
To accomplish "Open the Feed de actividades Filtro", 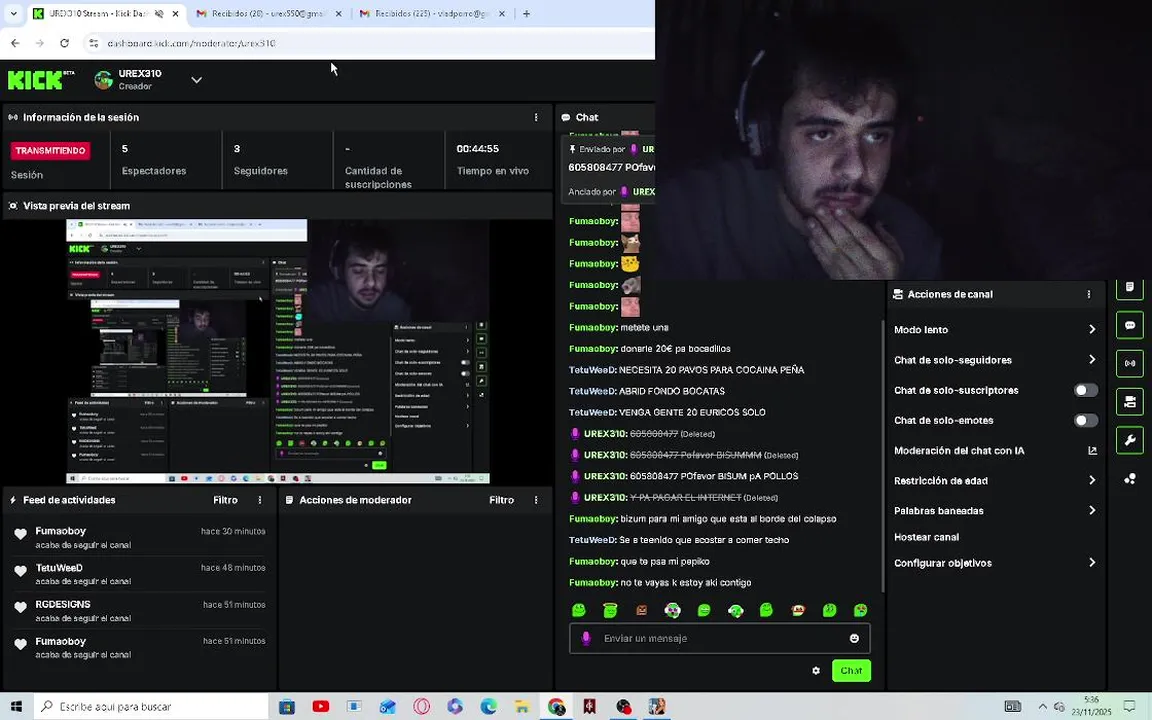I will 225,500.
